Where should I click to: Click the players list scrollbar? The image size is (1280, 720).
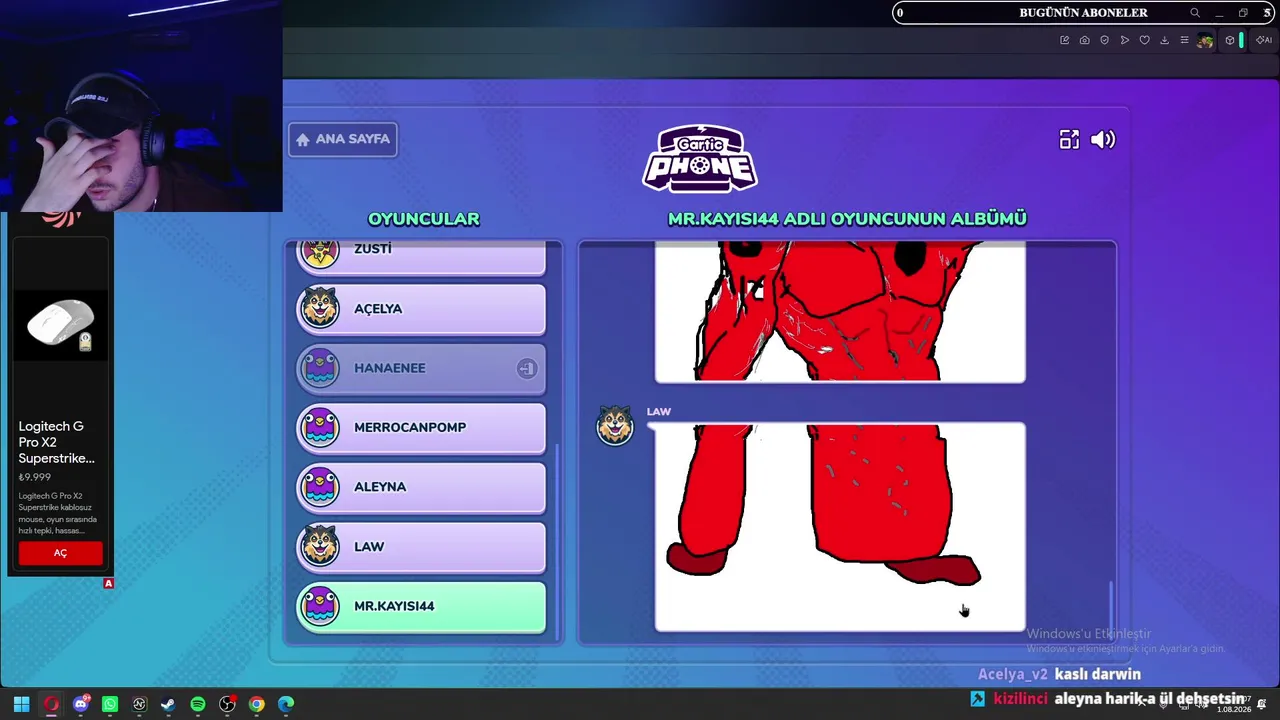pyautogui.click(x=558, y=540)
